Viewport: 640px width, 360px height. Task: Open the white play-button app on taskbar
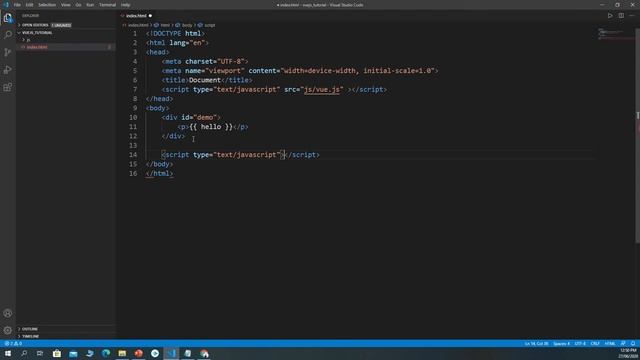[155, 353]
